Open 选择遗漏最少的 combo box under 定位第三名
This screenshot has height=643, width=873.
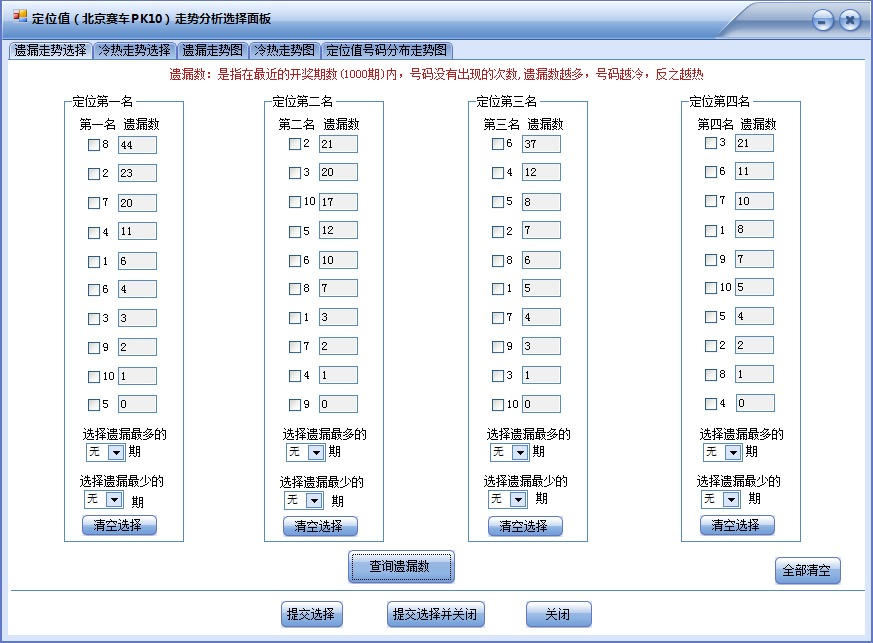(x=510, y=499)
